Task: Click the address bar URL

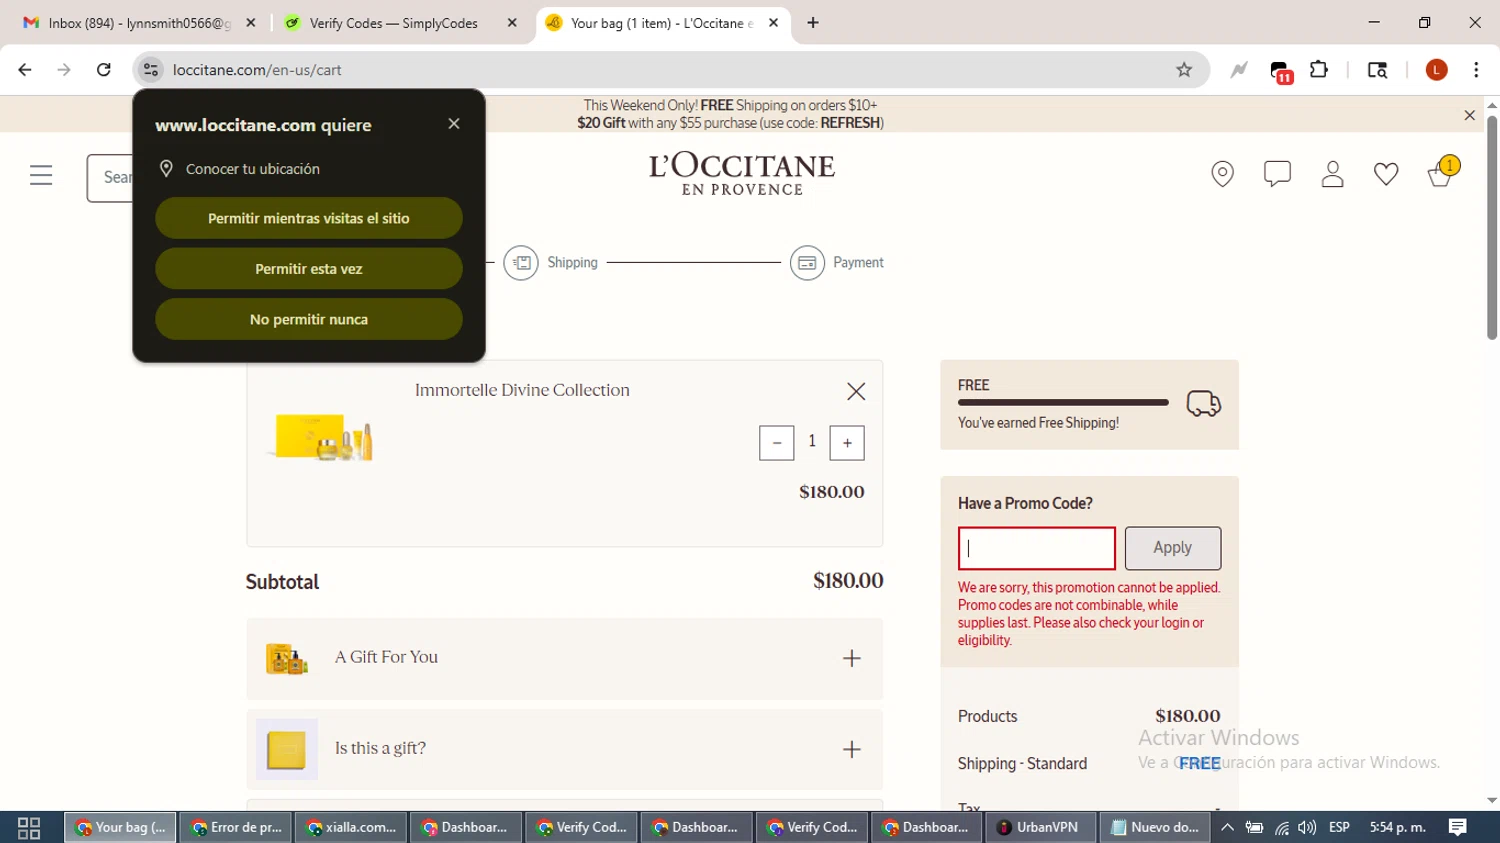Action: [258, 70]
